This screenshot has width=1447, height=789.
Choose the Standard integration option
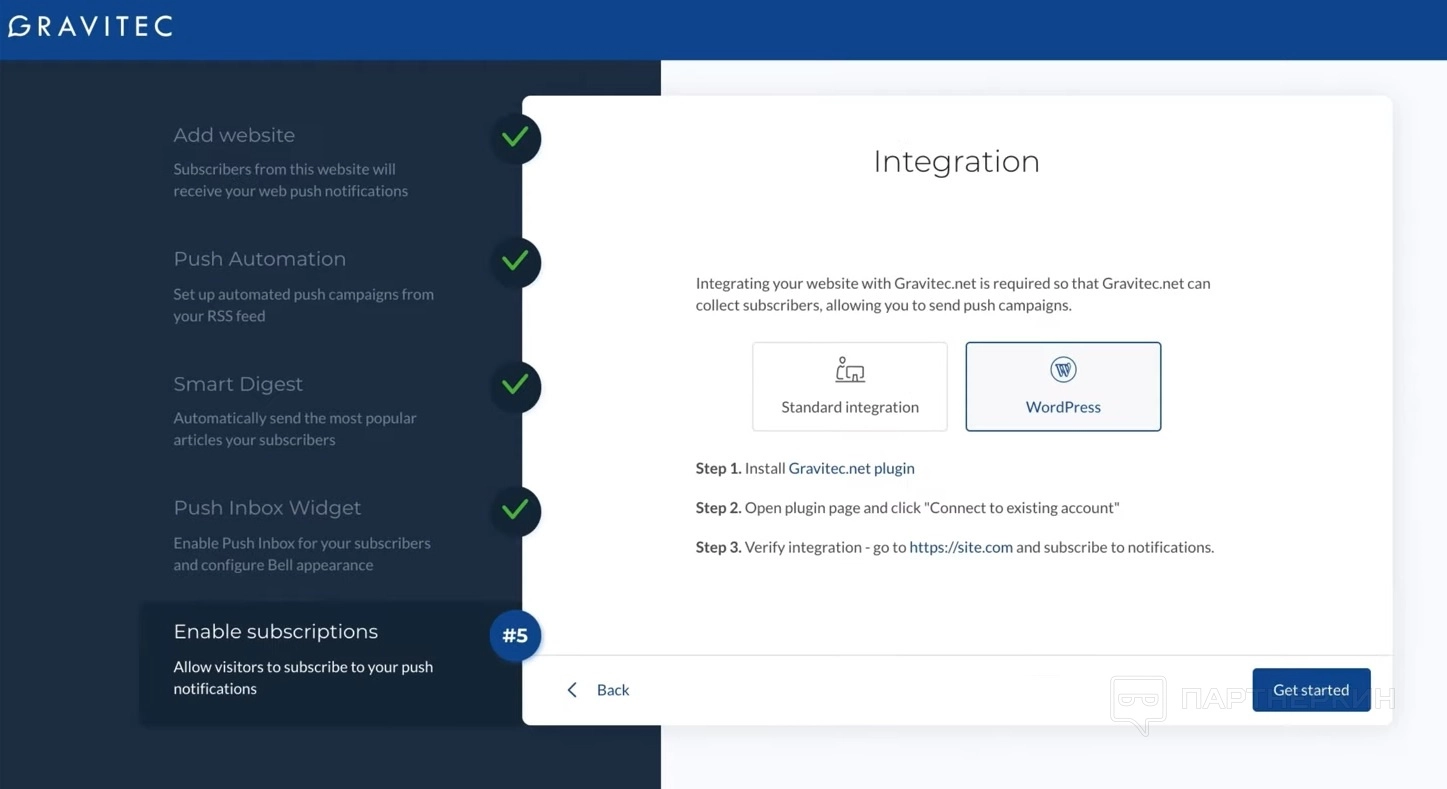pyautogui.click(x=850, y=387)
